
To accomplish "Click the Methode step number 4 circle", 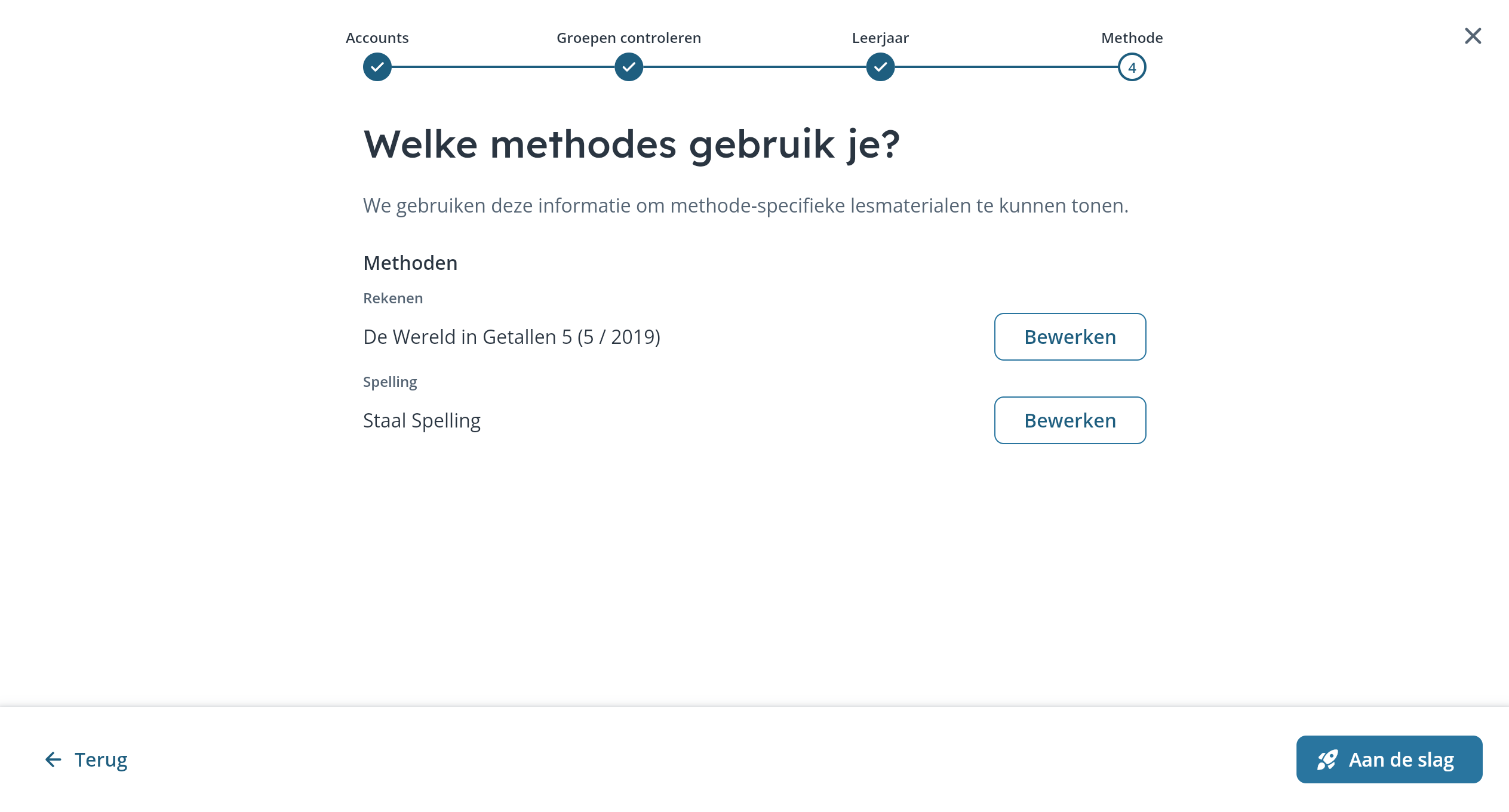I will [x=1132, y=67].
